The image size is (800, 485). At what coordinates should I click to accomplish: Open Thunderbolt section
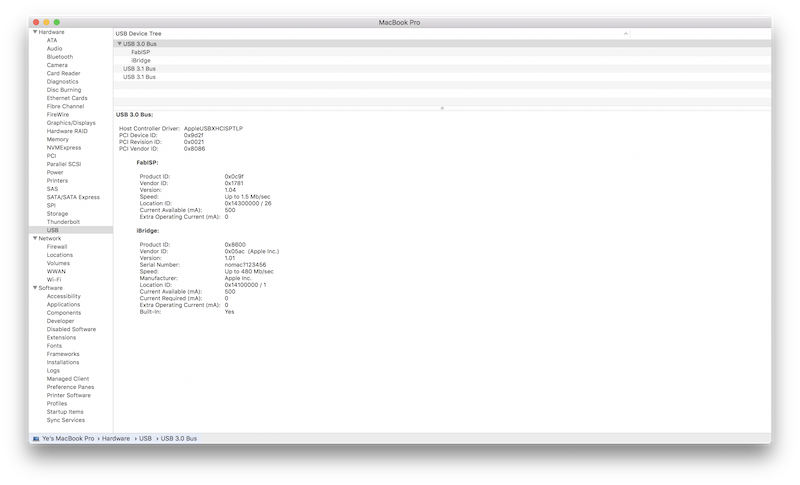pos(63,222)
